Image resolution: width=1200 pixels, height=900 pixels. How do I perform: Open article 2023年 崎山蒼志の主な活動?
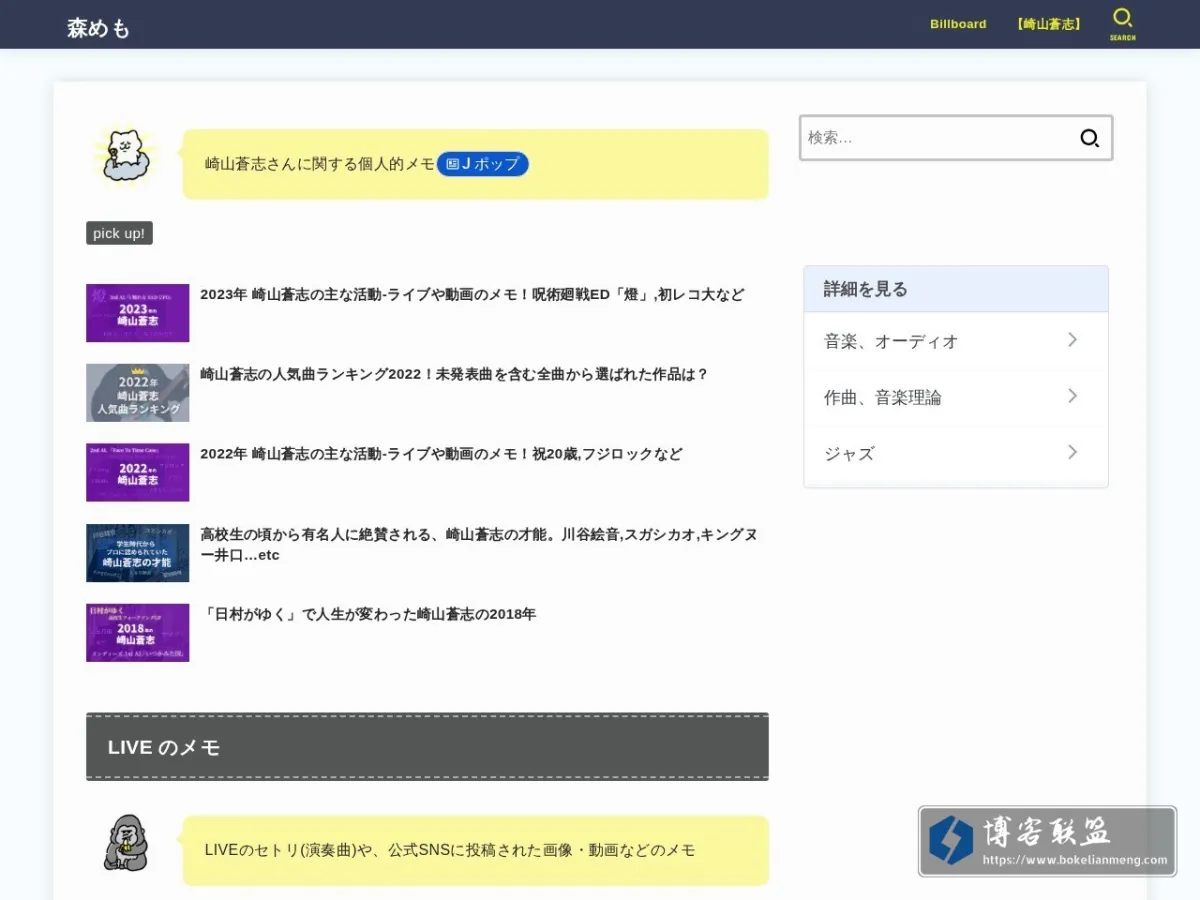pos(472,294)
